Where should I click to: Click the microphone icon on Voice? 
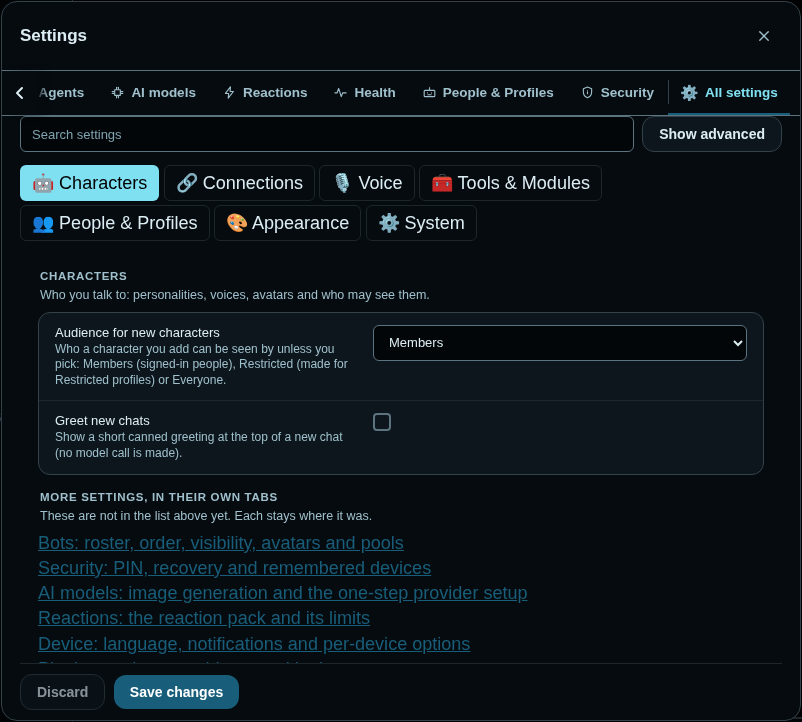tap(342, 183)
